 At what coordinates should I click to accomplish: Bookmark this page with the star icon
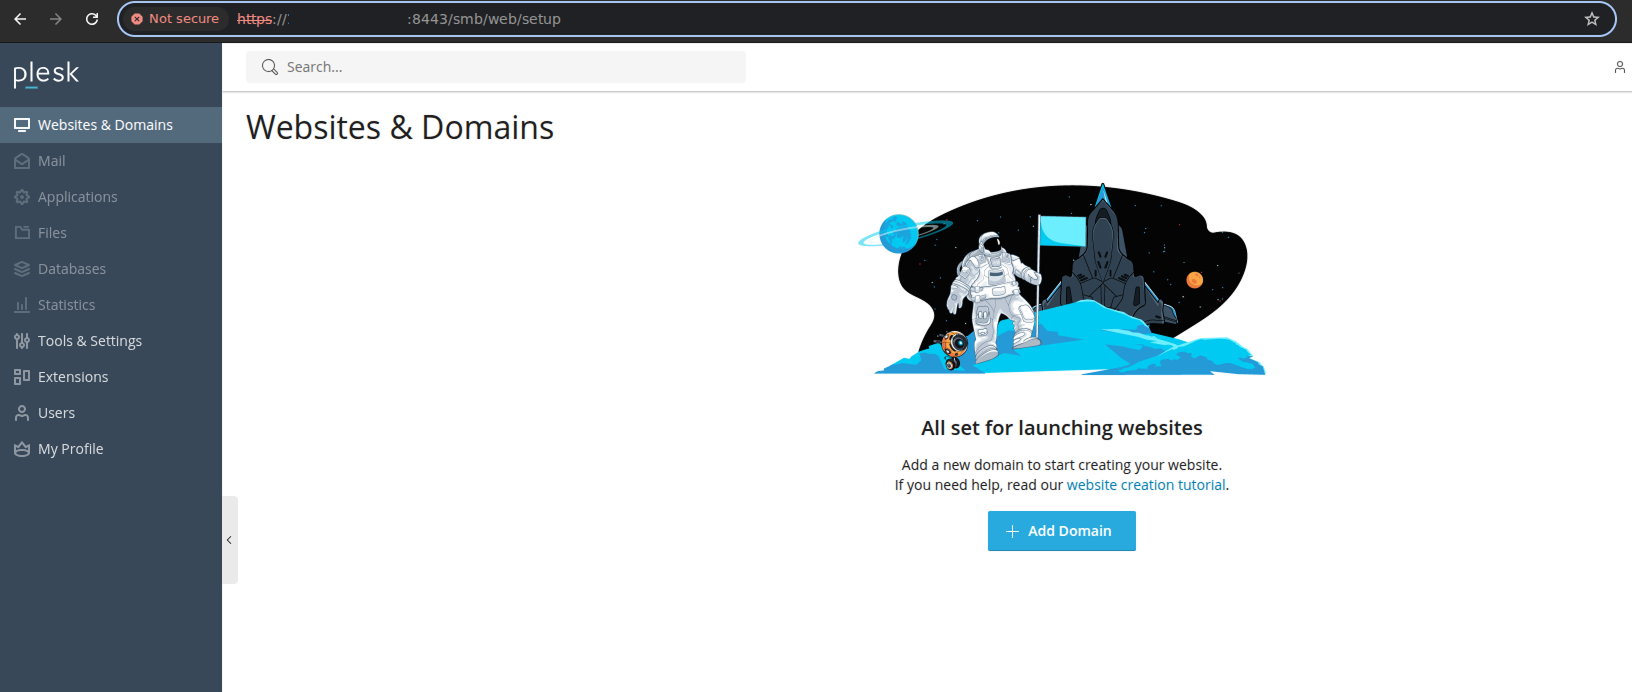[1592, 19]
